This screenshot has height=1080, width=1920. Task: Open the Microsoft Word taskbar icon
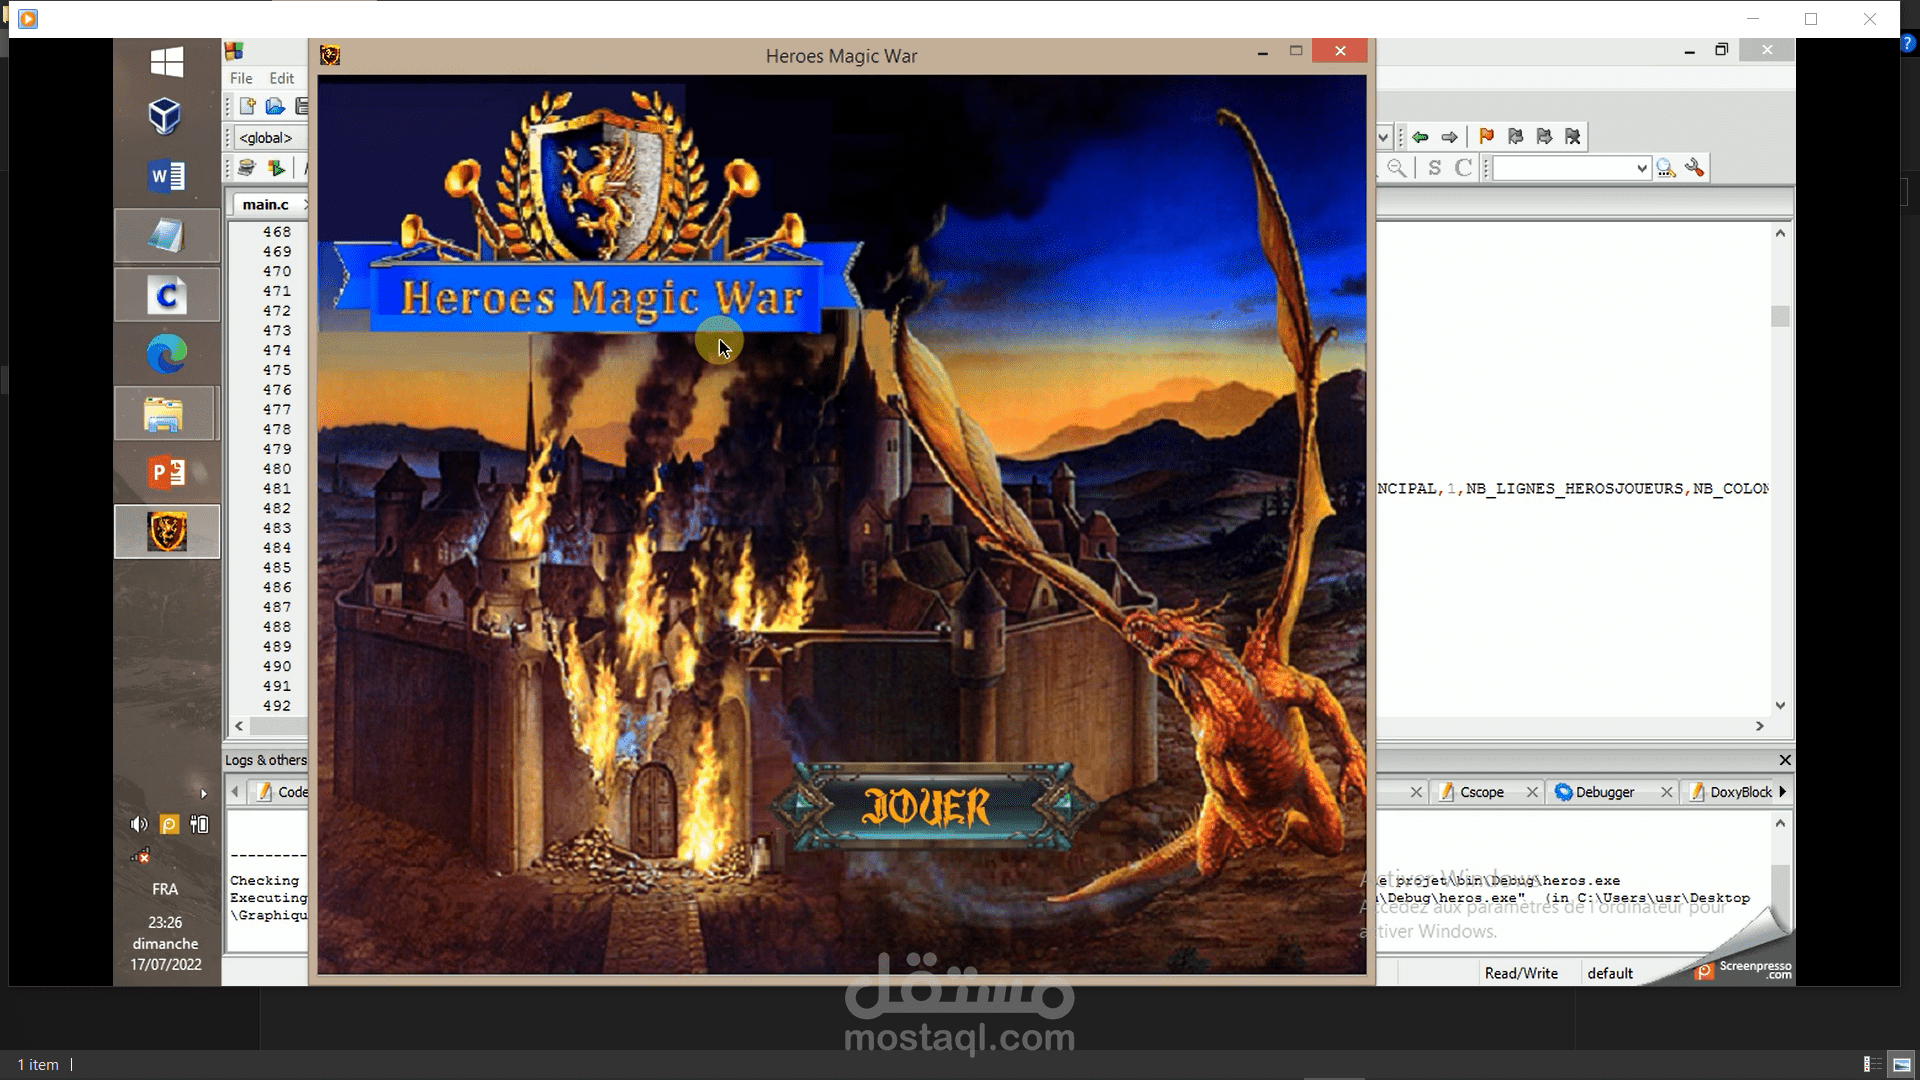pos(166,177)
